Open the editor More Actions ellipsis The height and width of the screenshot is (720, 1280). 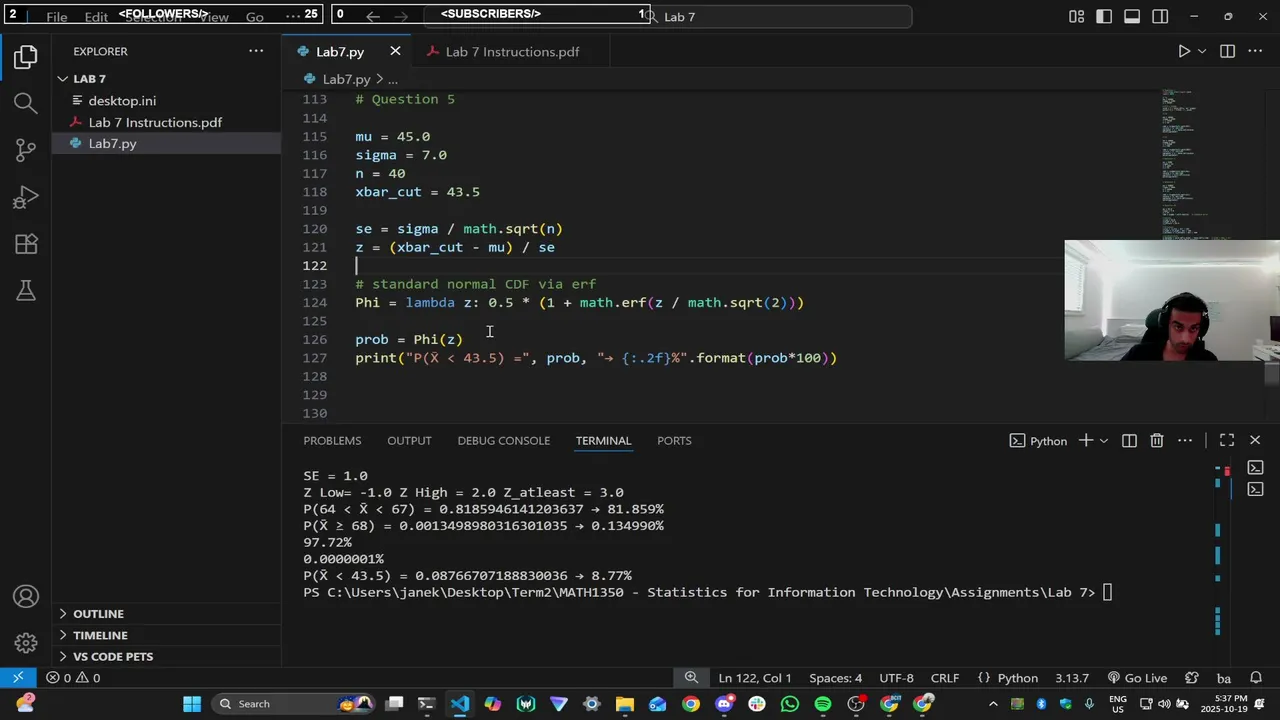tap(1256, 51)
